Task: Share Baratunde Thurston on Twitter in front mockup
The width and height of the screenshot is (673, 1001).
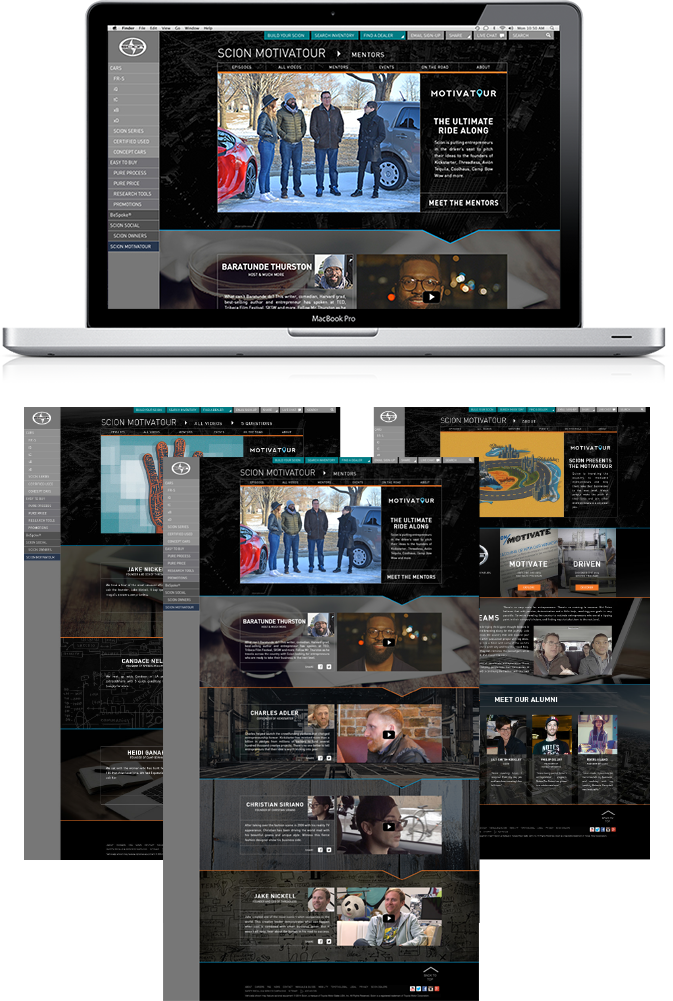Action: 329,666
